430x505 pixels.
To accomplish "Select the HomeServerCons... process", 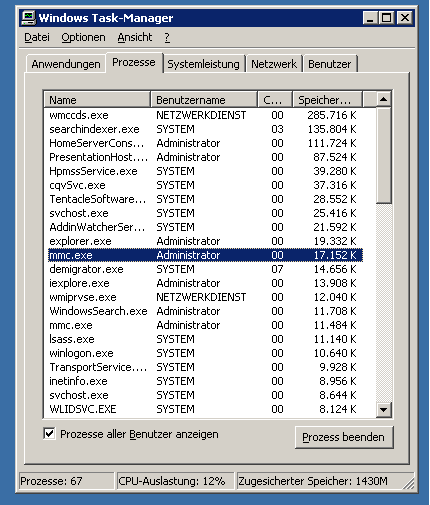I will click(x=205, y=143).
